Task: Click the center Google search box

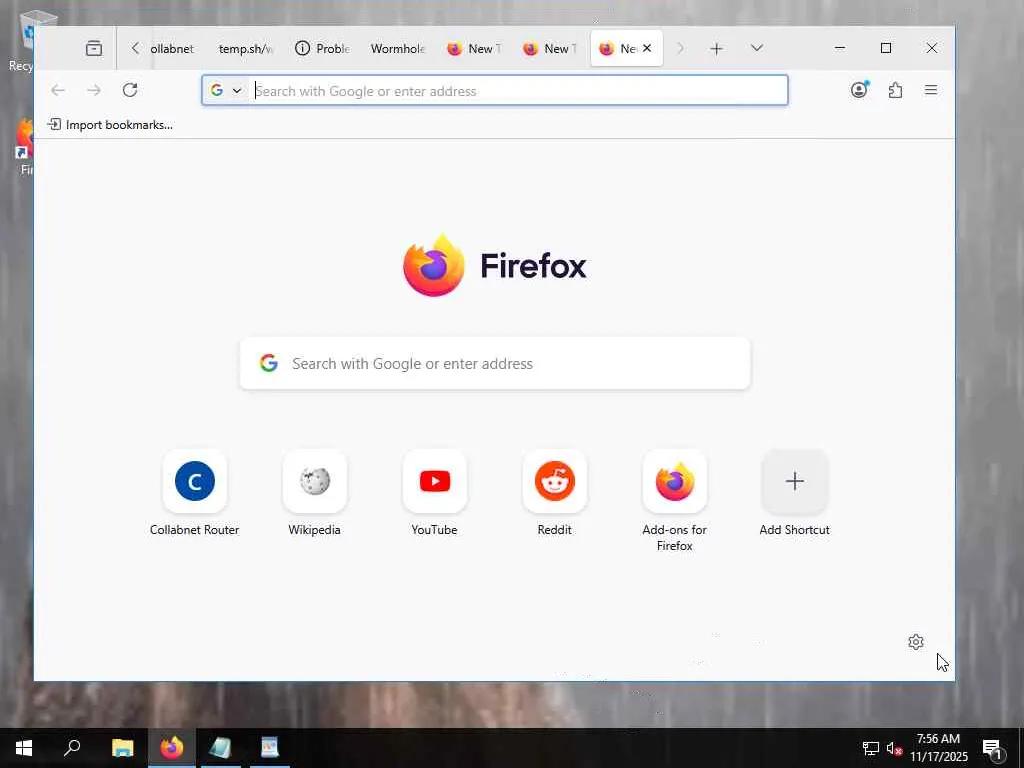Action: click(495, 364)
